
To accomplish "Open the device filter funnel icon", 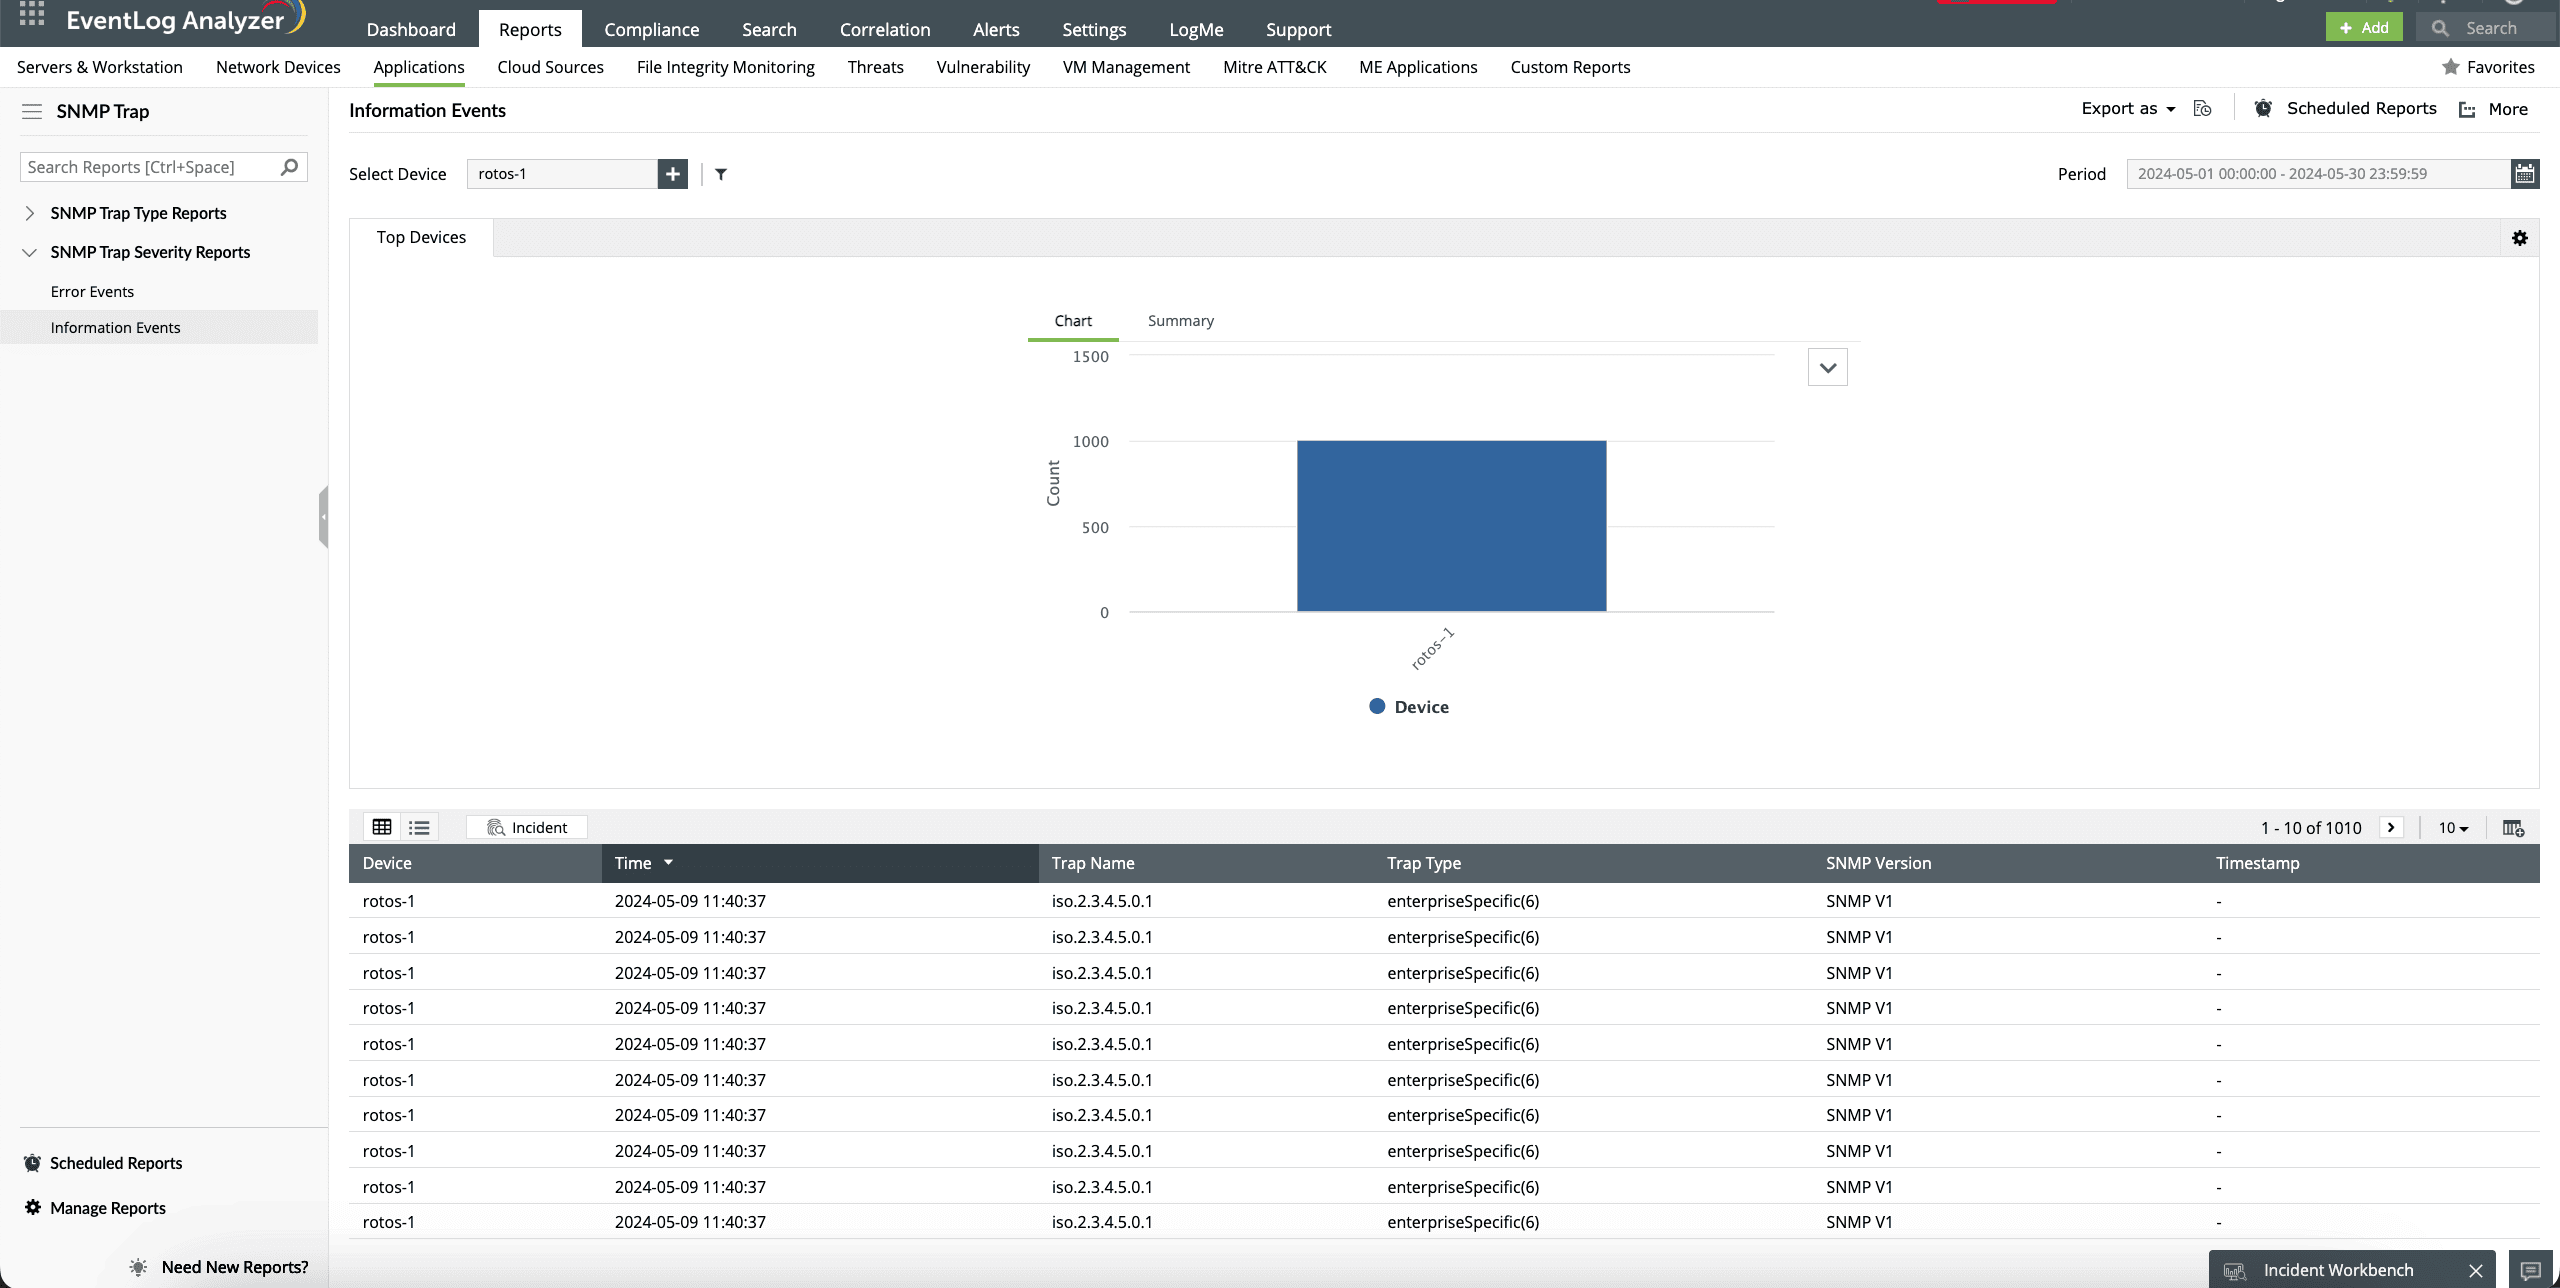I will click(721, 174).
